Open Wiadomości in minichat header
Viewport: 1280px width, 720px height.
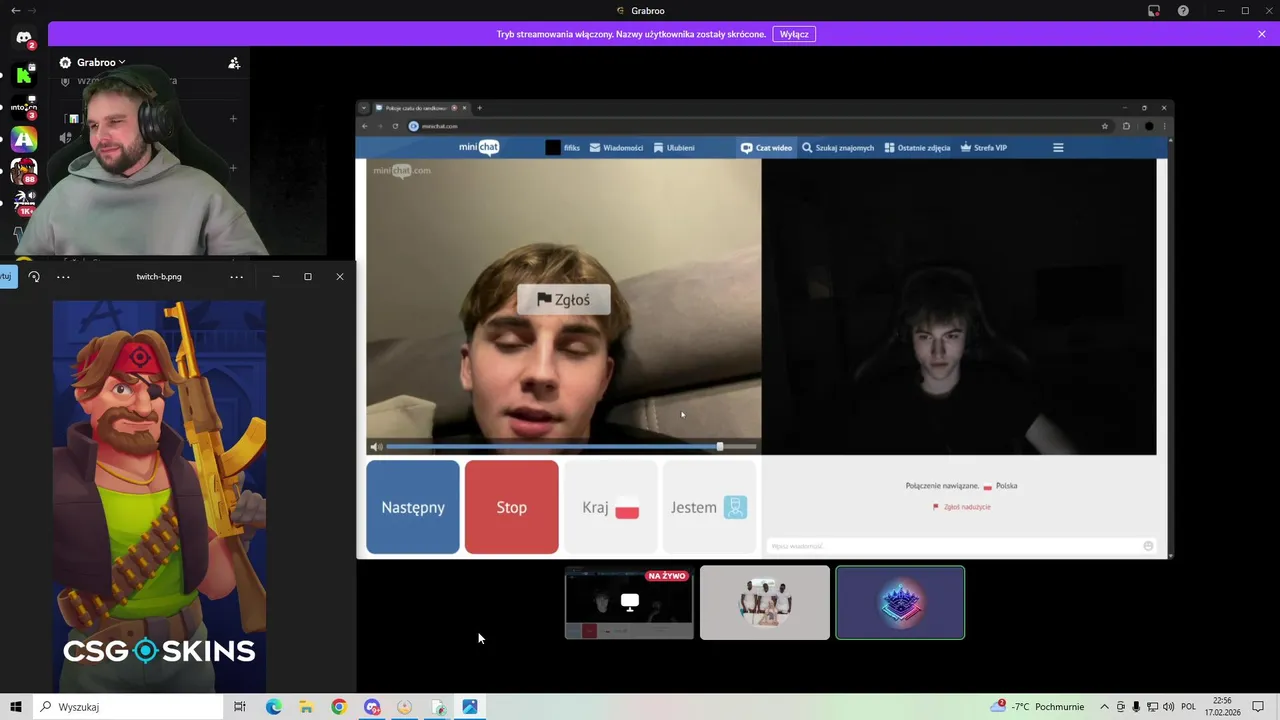pyautogui.click(x=616, y=148)
